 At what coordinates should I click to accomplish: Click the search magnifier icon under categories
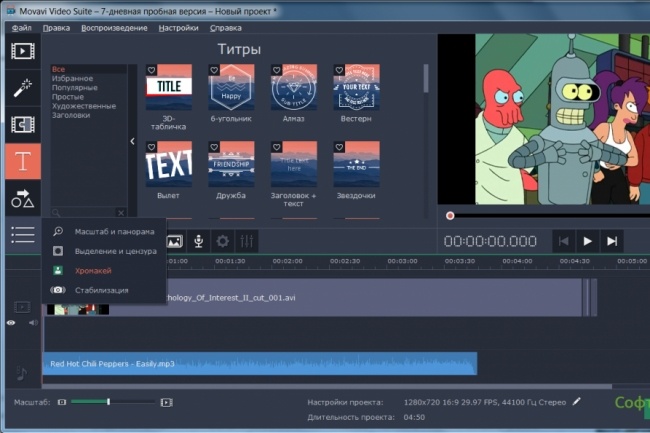click(x=56, y=213)
